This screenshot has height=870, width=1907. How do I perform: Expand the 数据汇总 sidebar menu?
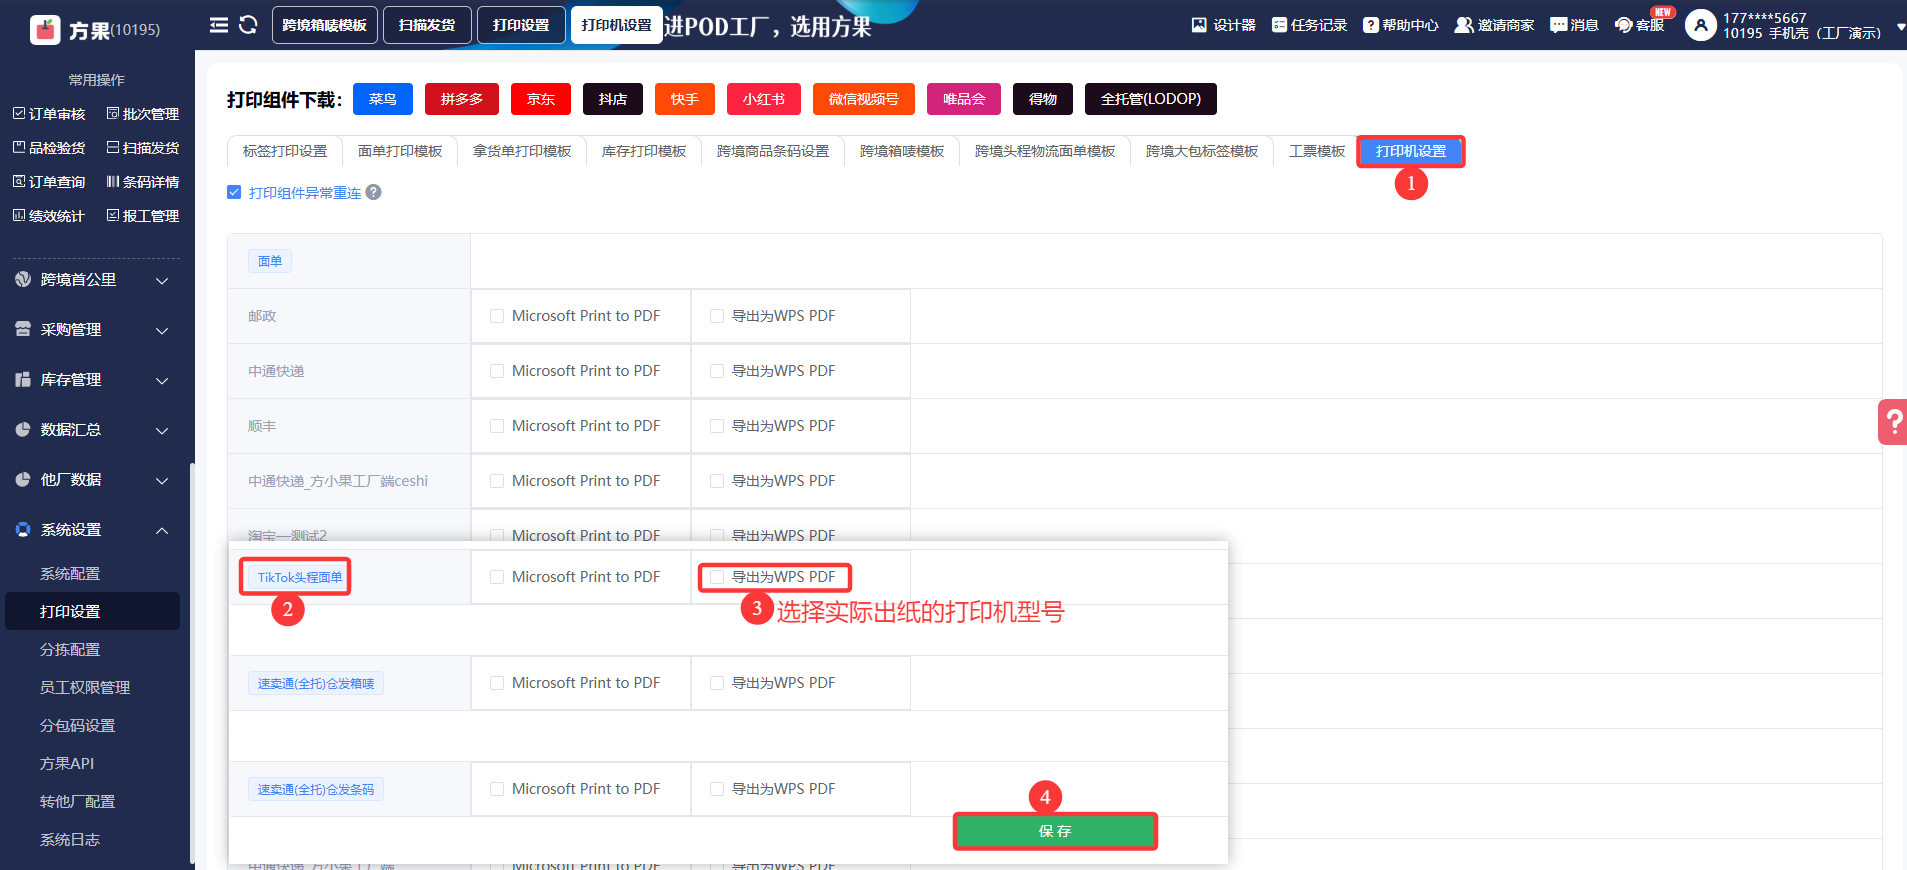[x=92, y=430]
